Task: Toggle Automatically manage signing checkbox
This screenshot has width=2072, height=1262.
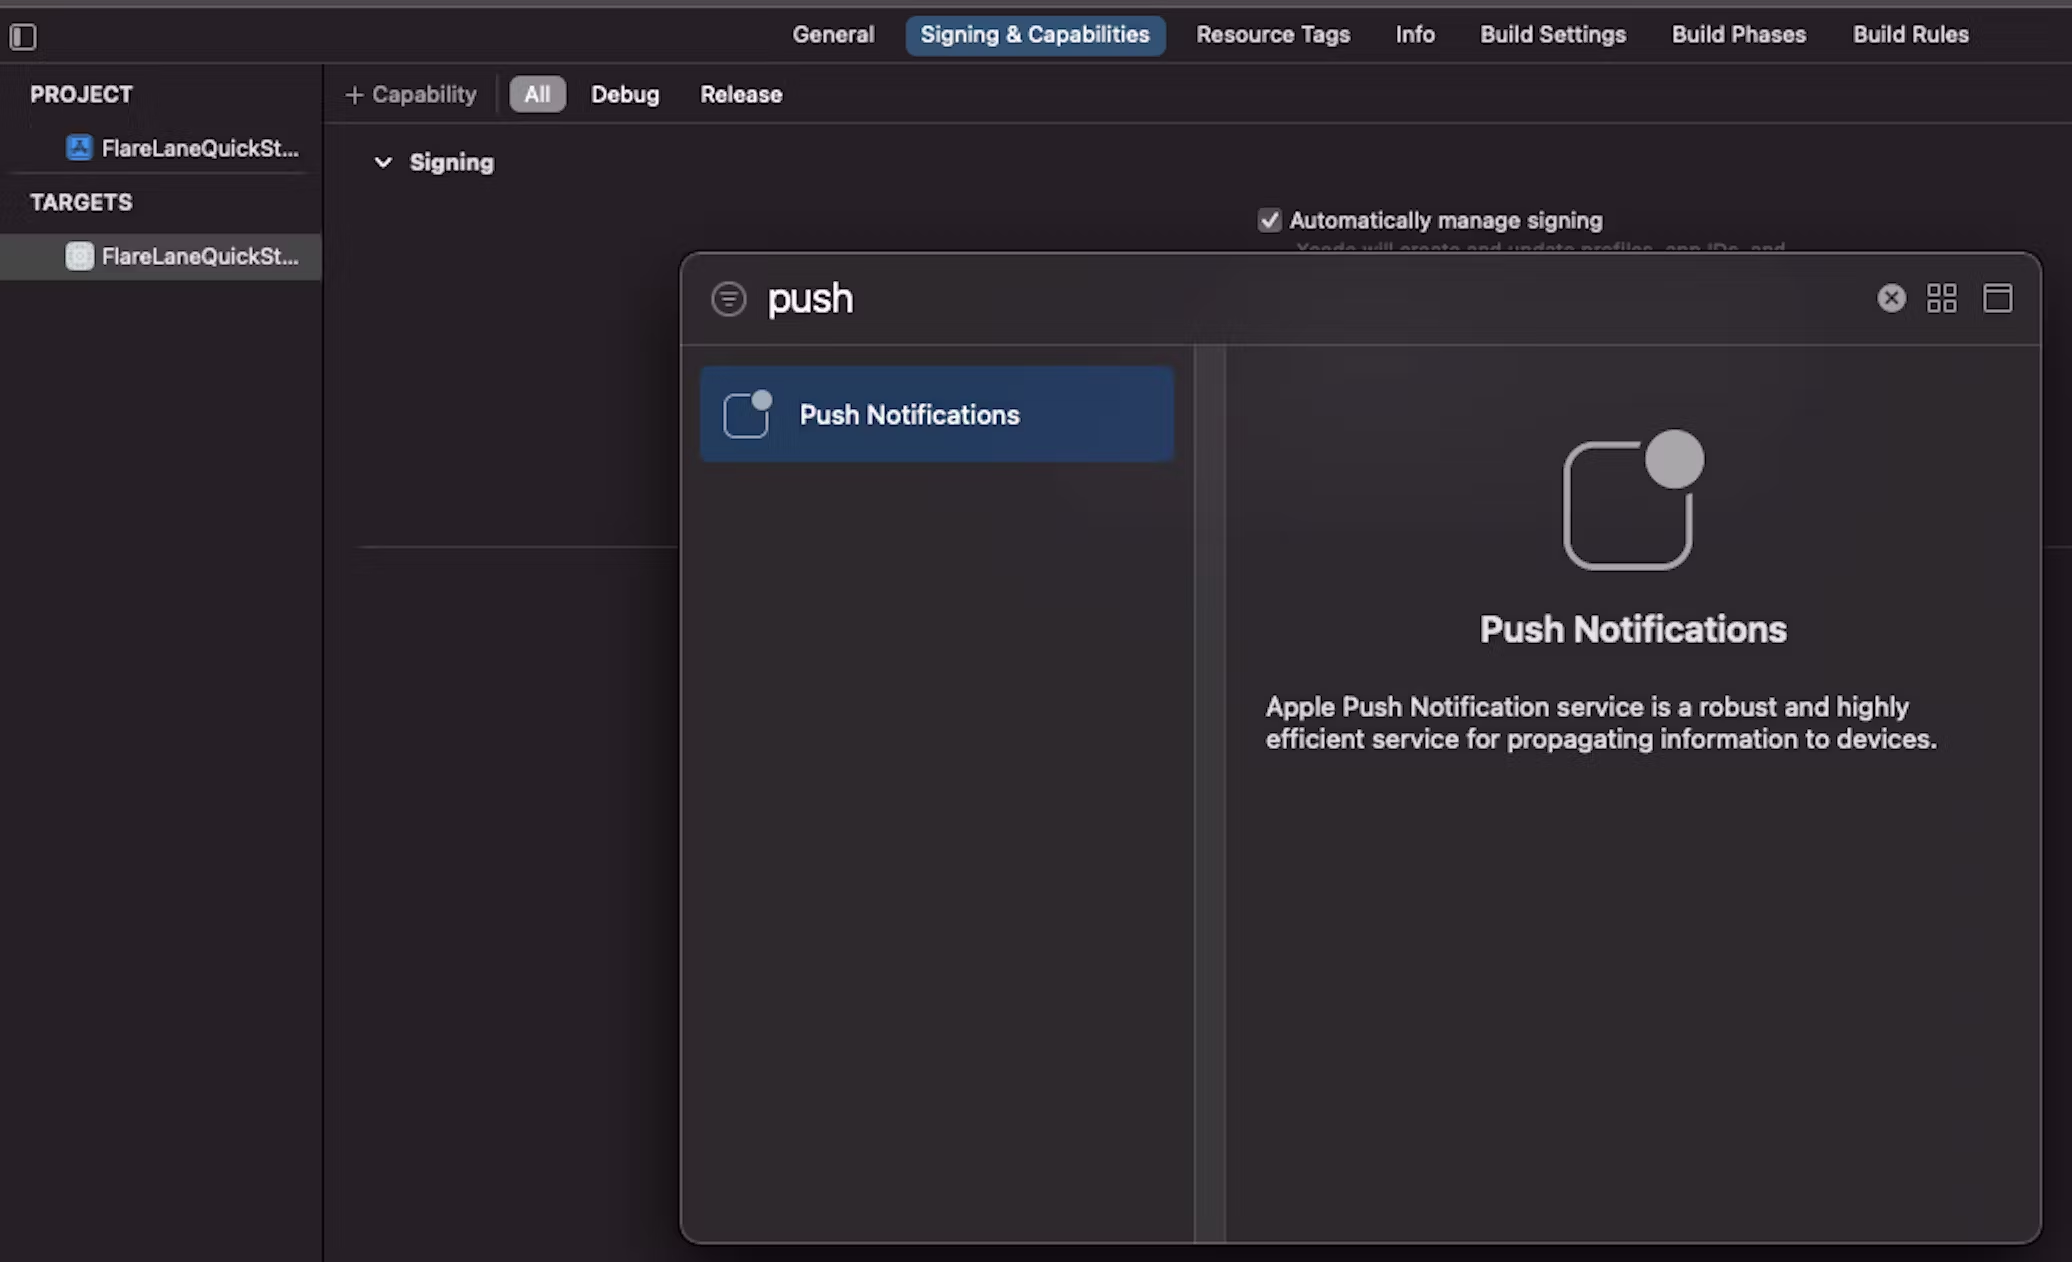Action: (x=1269, y=220)
